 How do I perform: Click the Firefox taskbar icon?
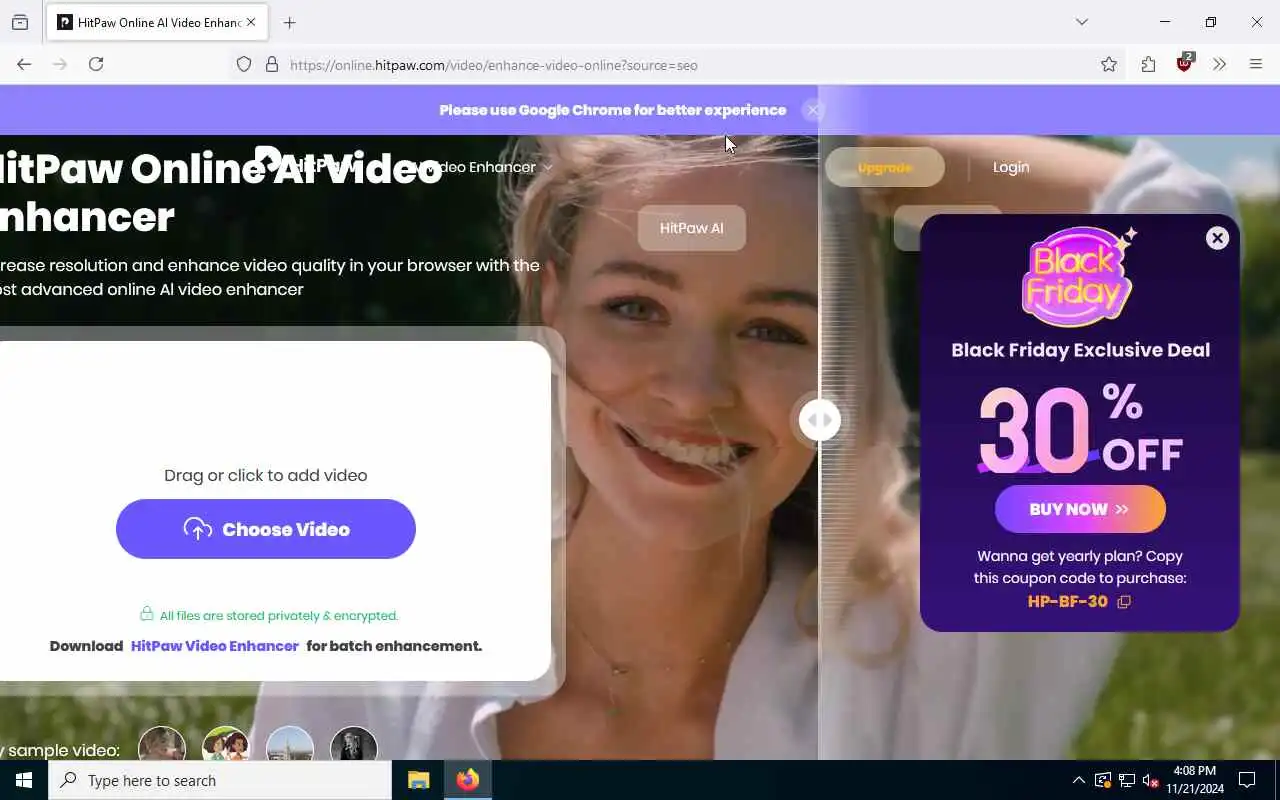pyautogui.click(x=468, y=780)
